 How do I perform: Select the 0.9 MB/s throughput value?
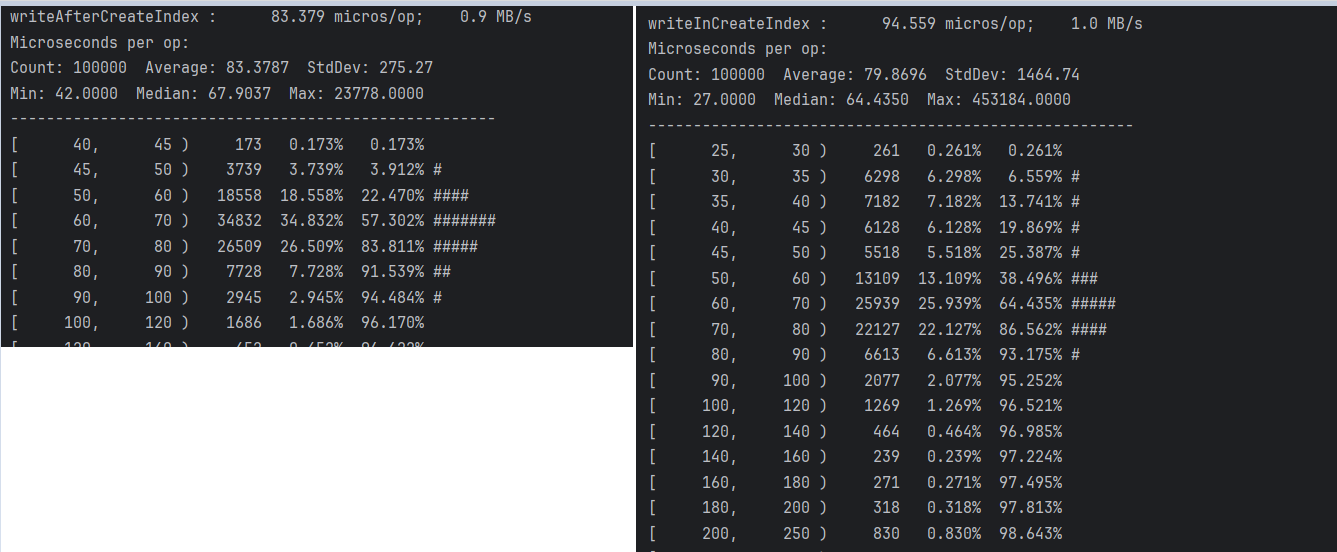click(495, 17)
